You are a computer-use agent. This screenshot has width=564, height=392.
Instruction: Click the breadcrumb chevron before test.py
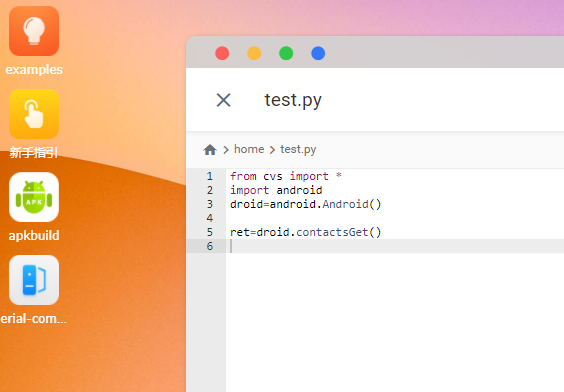pyautogui.click(x=272, y=150)
